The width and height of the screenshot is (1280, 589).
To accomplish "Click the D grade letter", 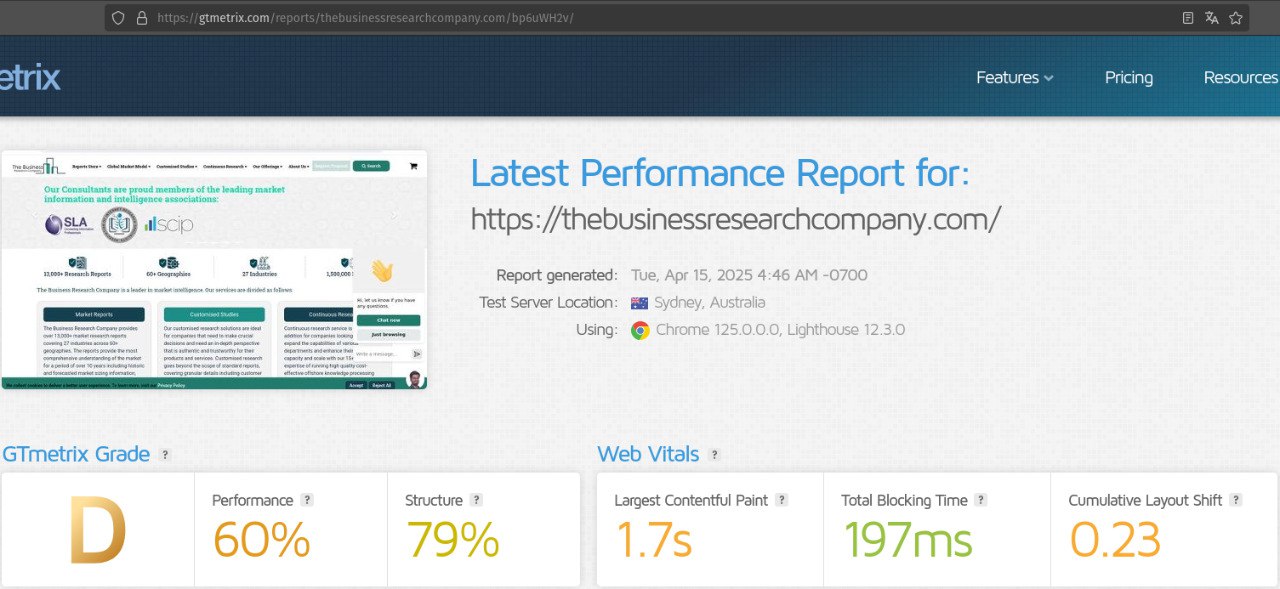I will tap(97, 531).
